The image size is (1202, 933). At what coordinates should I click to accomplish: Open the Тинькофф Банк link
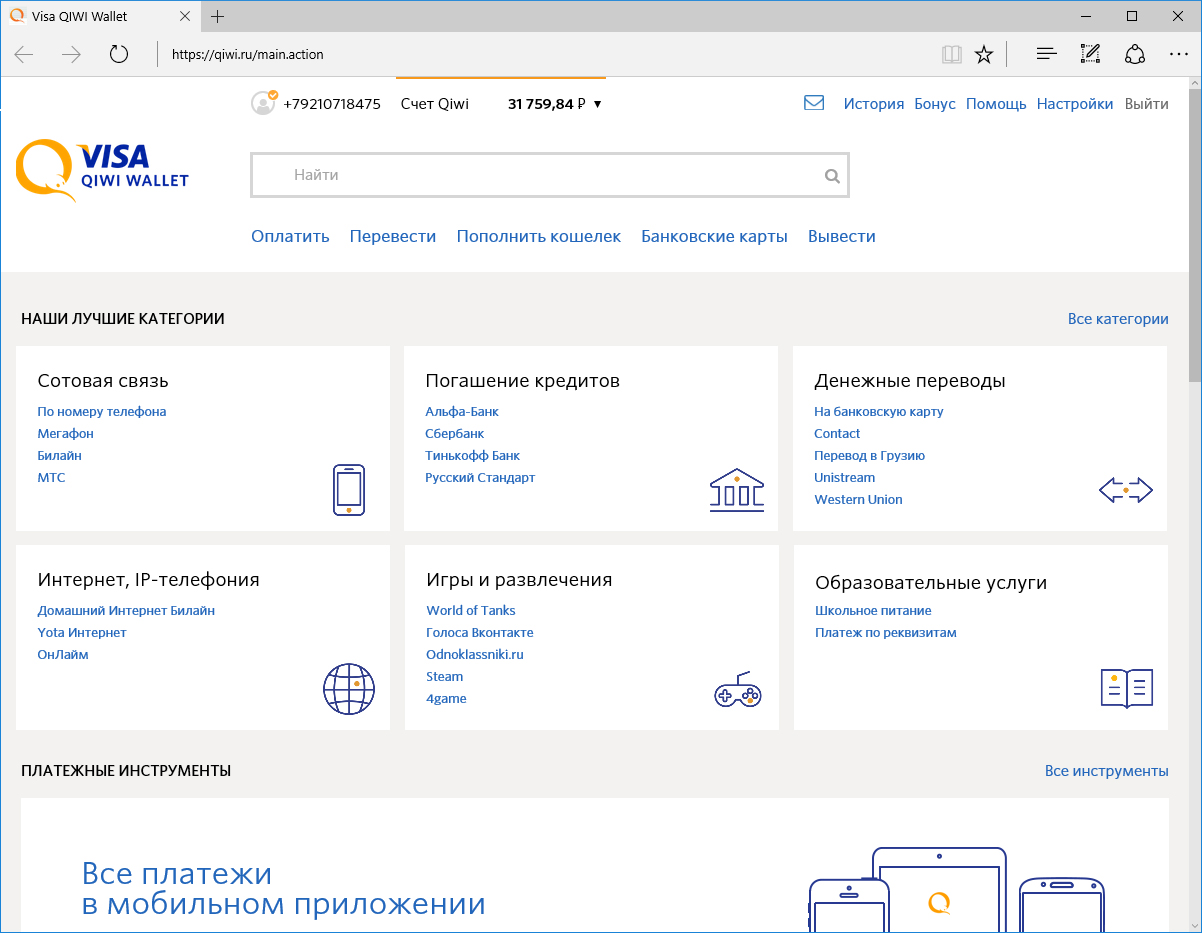coord(473,455)
